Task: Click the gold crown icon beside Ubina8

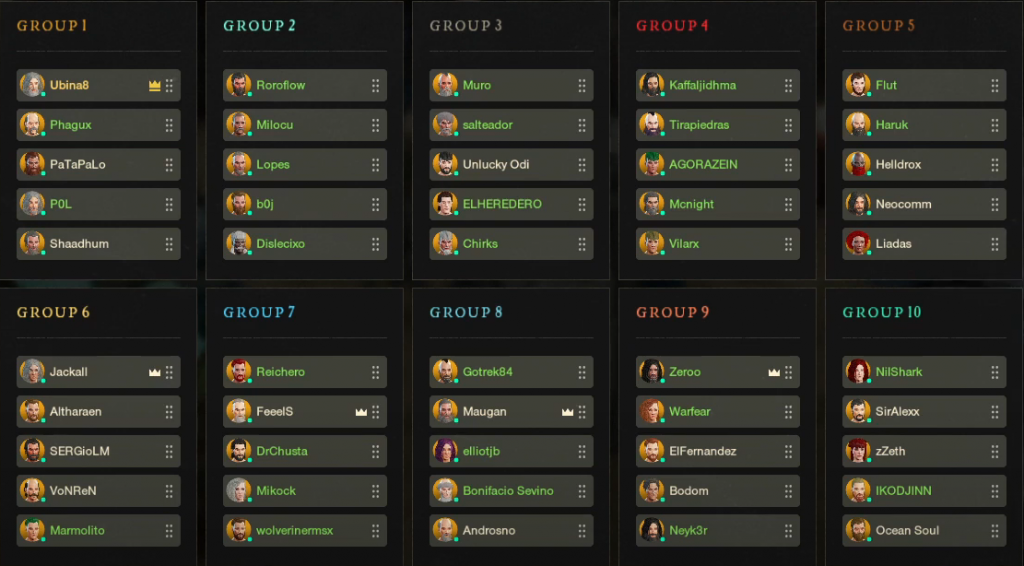Action: point(154,86)
